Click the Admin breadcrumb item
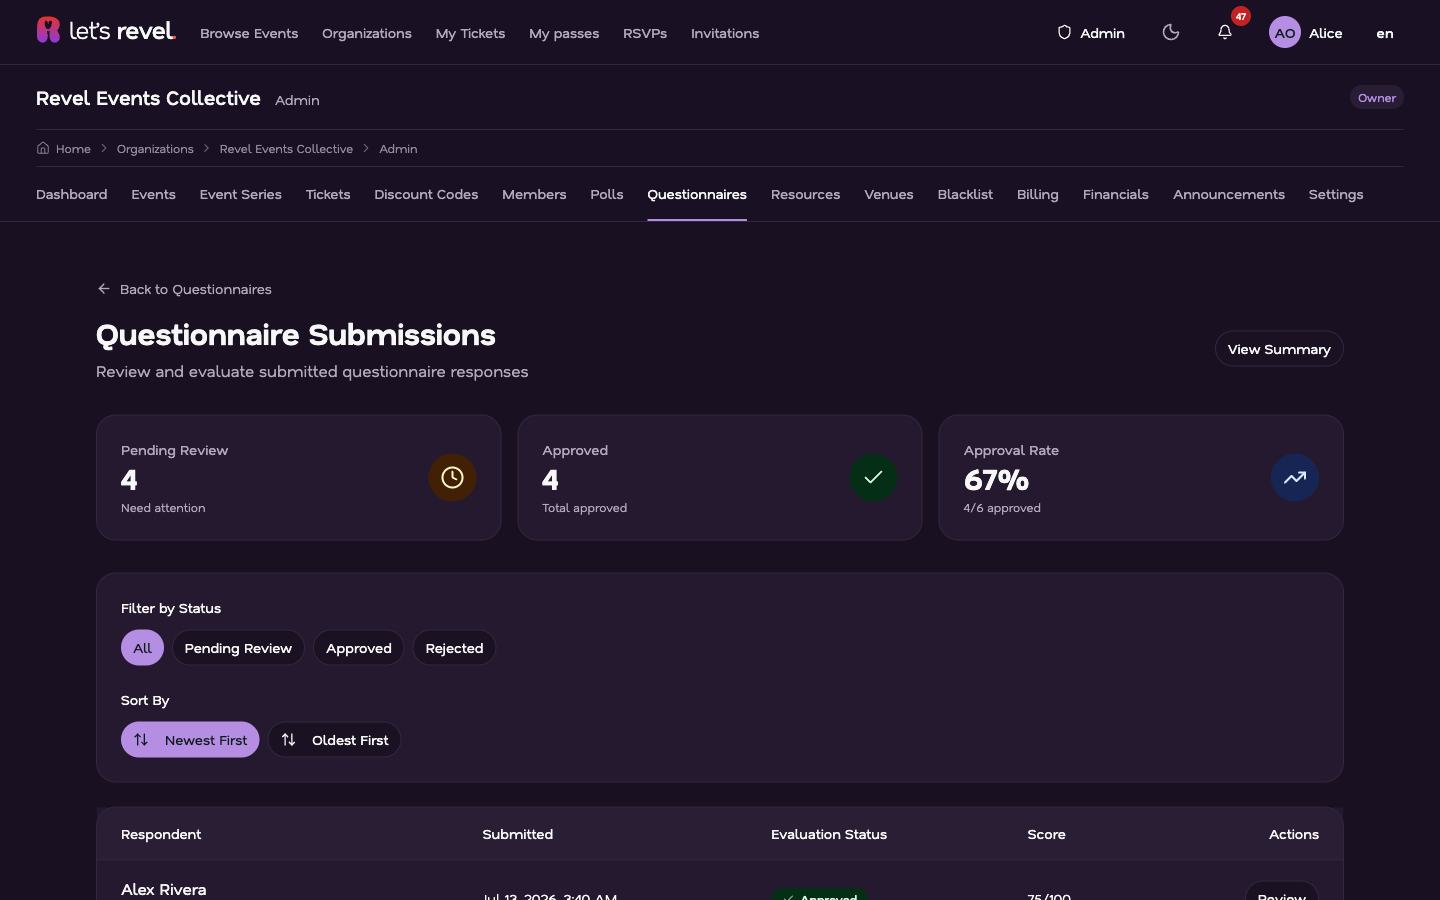 pyautogui.click(x=398, y=149)
